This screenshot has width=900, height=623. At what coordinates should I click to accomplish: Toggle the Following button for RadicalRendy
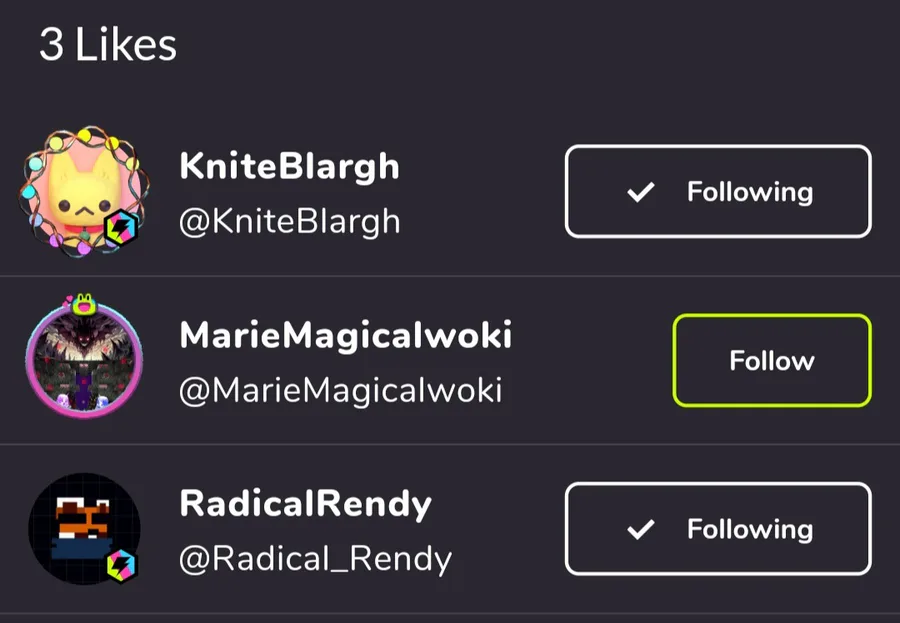pos(718,529)
